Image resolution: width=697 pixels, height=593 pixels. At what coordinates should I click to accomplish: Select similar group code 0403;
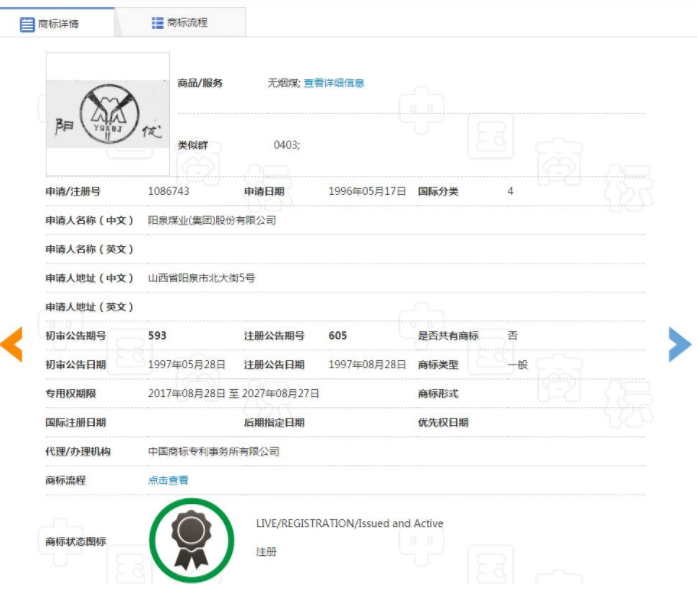click(x=287, y=145)
